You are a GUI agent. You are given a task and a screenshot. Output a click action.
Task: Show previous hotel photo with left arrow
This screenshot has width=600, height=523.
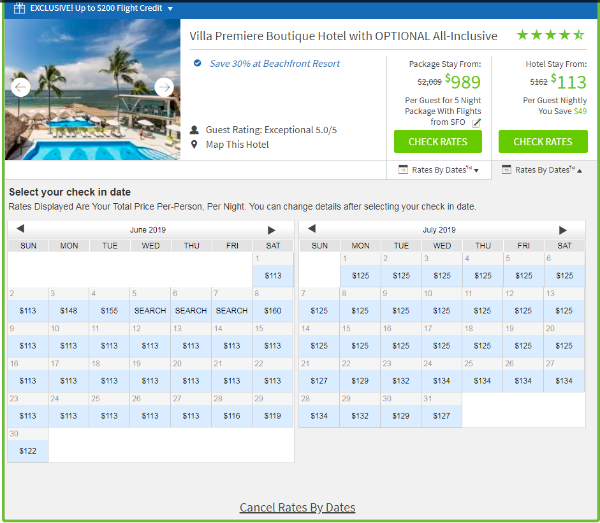(x=20, y=88)
